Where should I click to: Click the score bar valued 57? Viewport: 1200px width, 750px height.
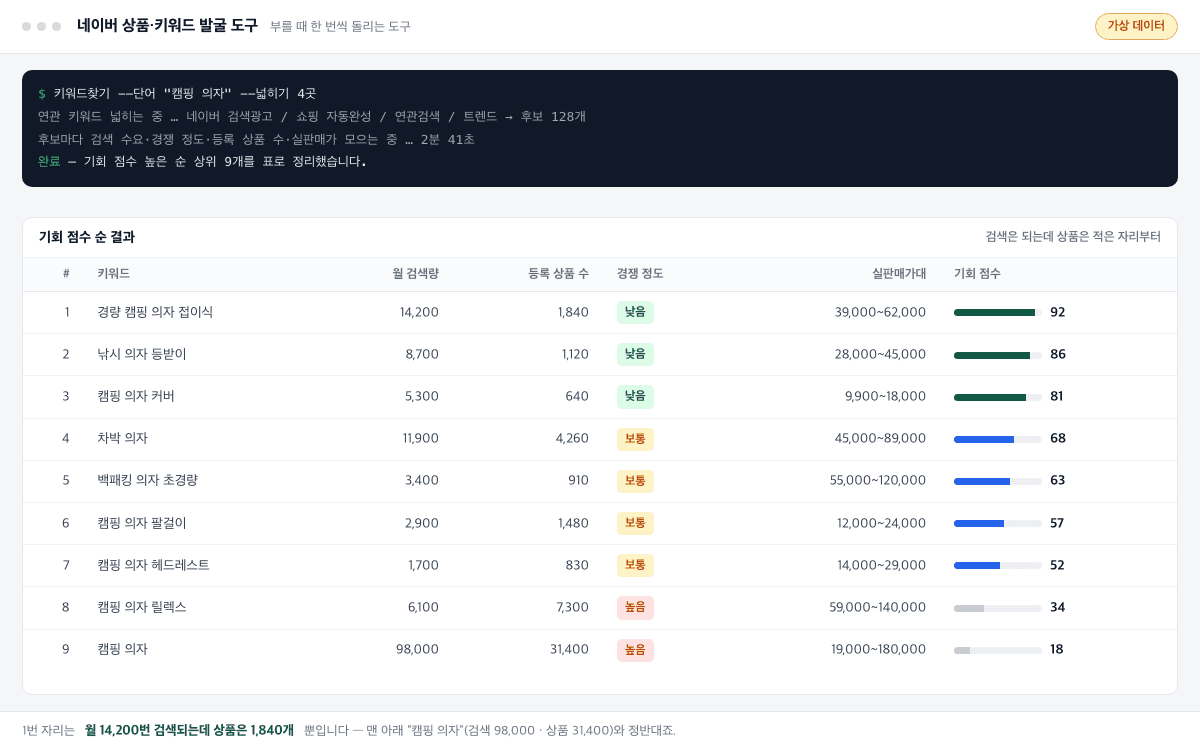click(998, 523)
